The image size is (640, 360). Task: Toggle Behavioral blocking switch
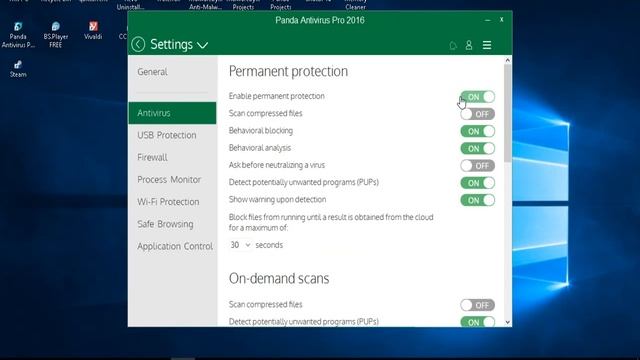coord(478,131)
